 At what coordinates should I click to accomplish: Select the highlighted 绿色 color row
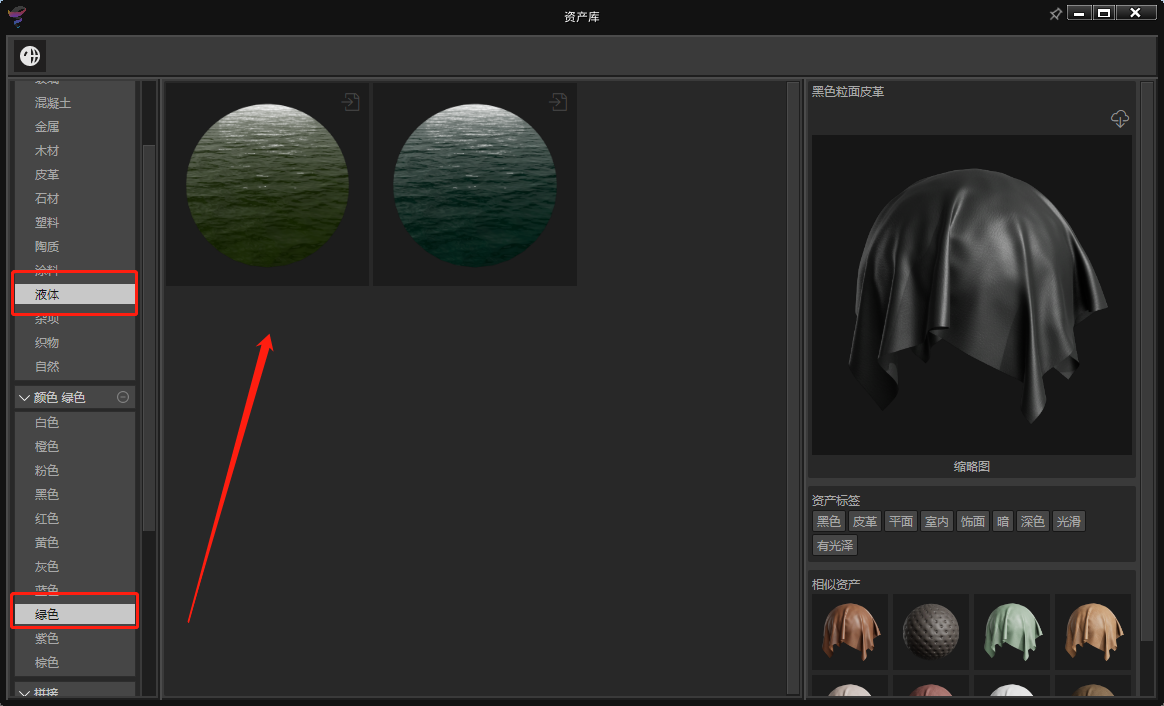click(x=75, y=614)
